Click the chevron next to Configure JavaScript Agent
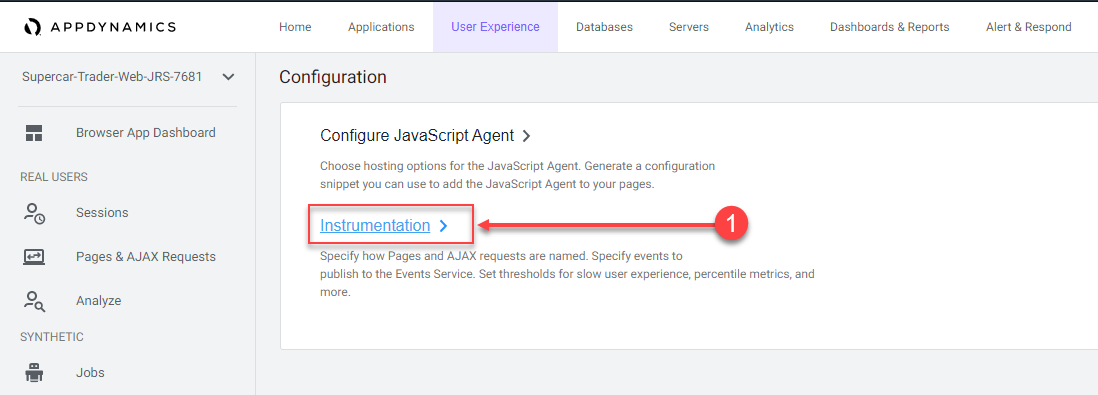1098x395 pixels. point(527,135)
